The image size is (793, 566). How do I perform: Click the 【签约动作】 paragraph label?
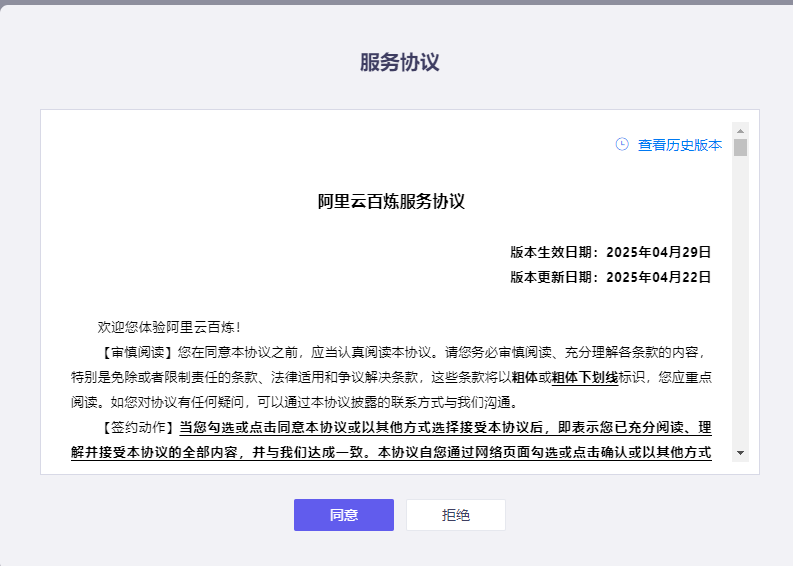[x=137, y=428]
